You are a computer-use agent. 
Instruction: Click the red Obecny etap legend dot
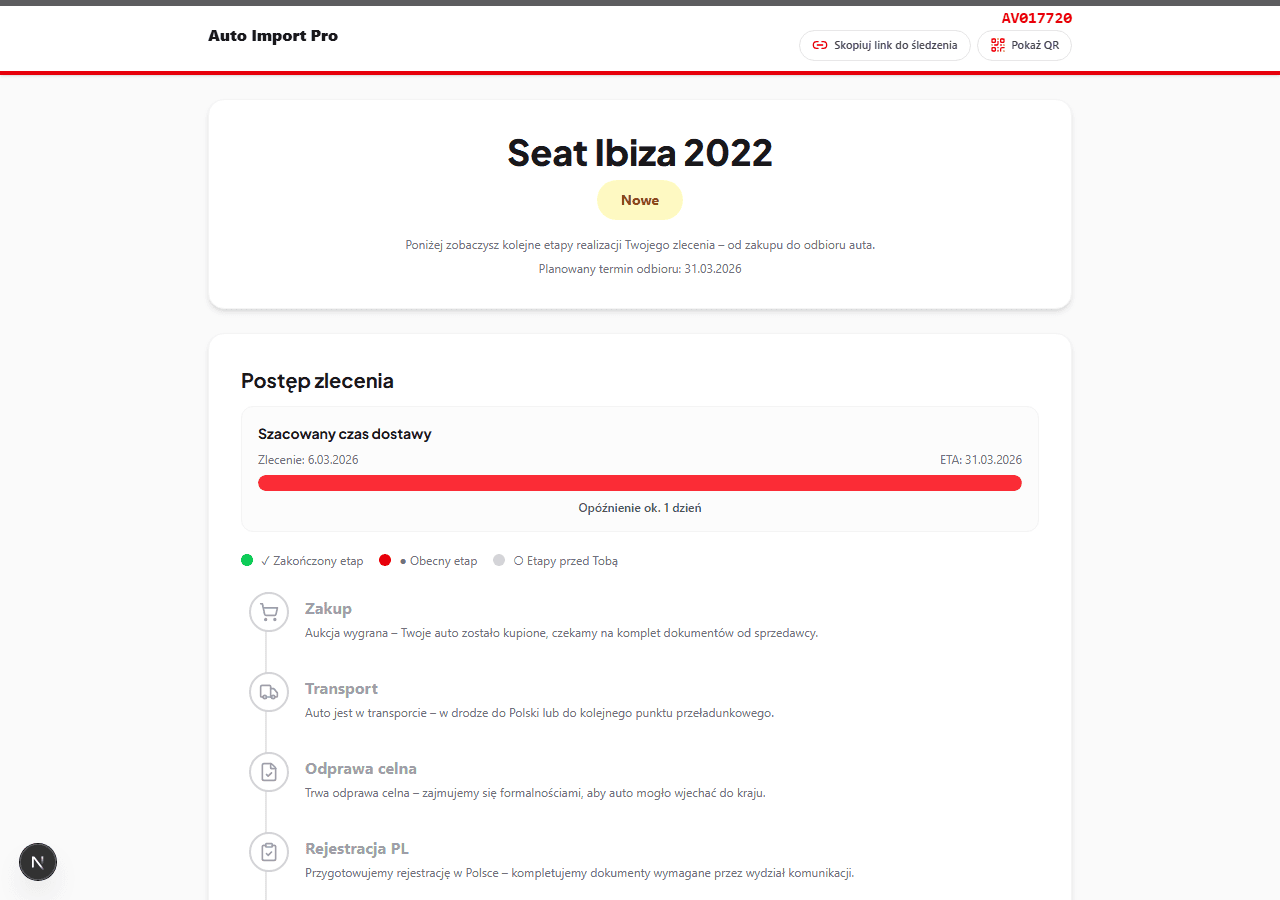pyautogui.click(x=385, y=560)
